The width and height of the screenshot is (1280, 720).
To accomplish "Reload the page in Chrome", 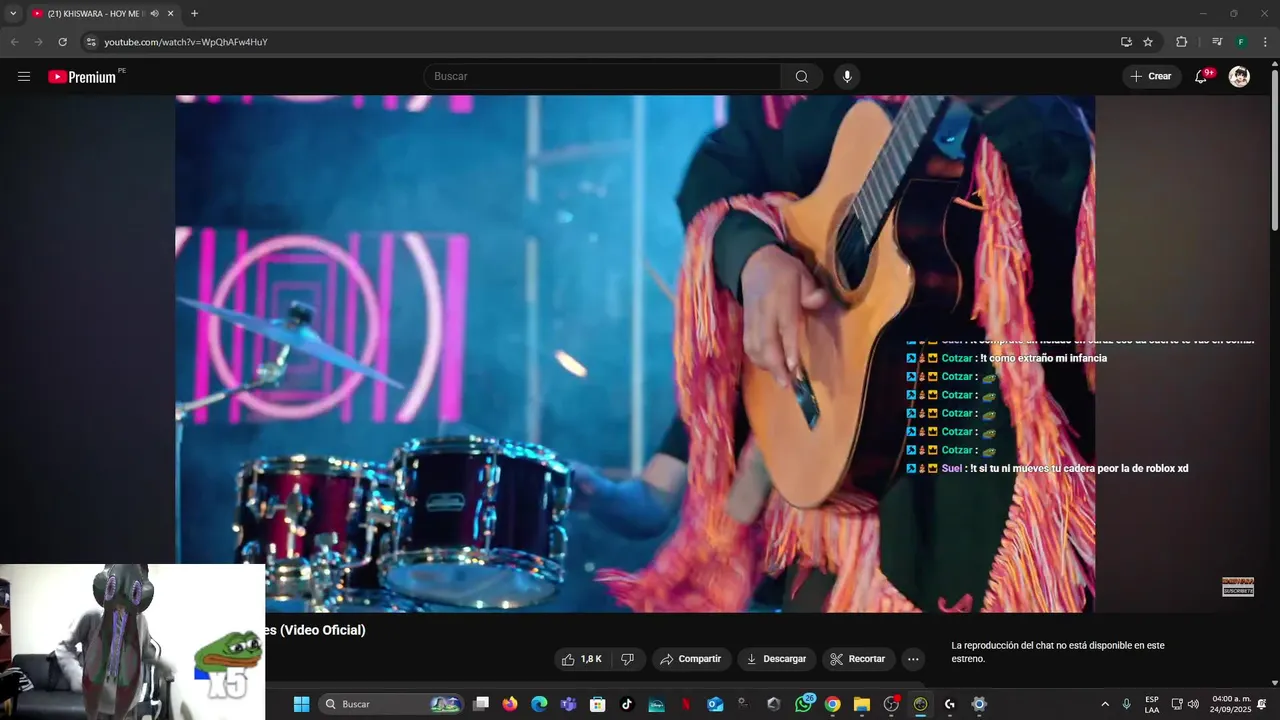I will (x=62, y=42).
